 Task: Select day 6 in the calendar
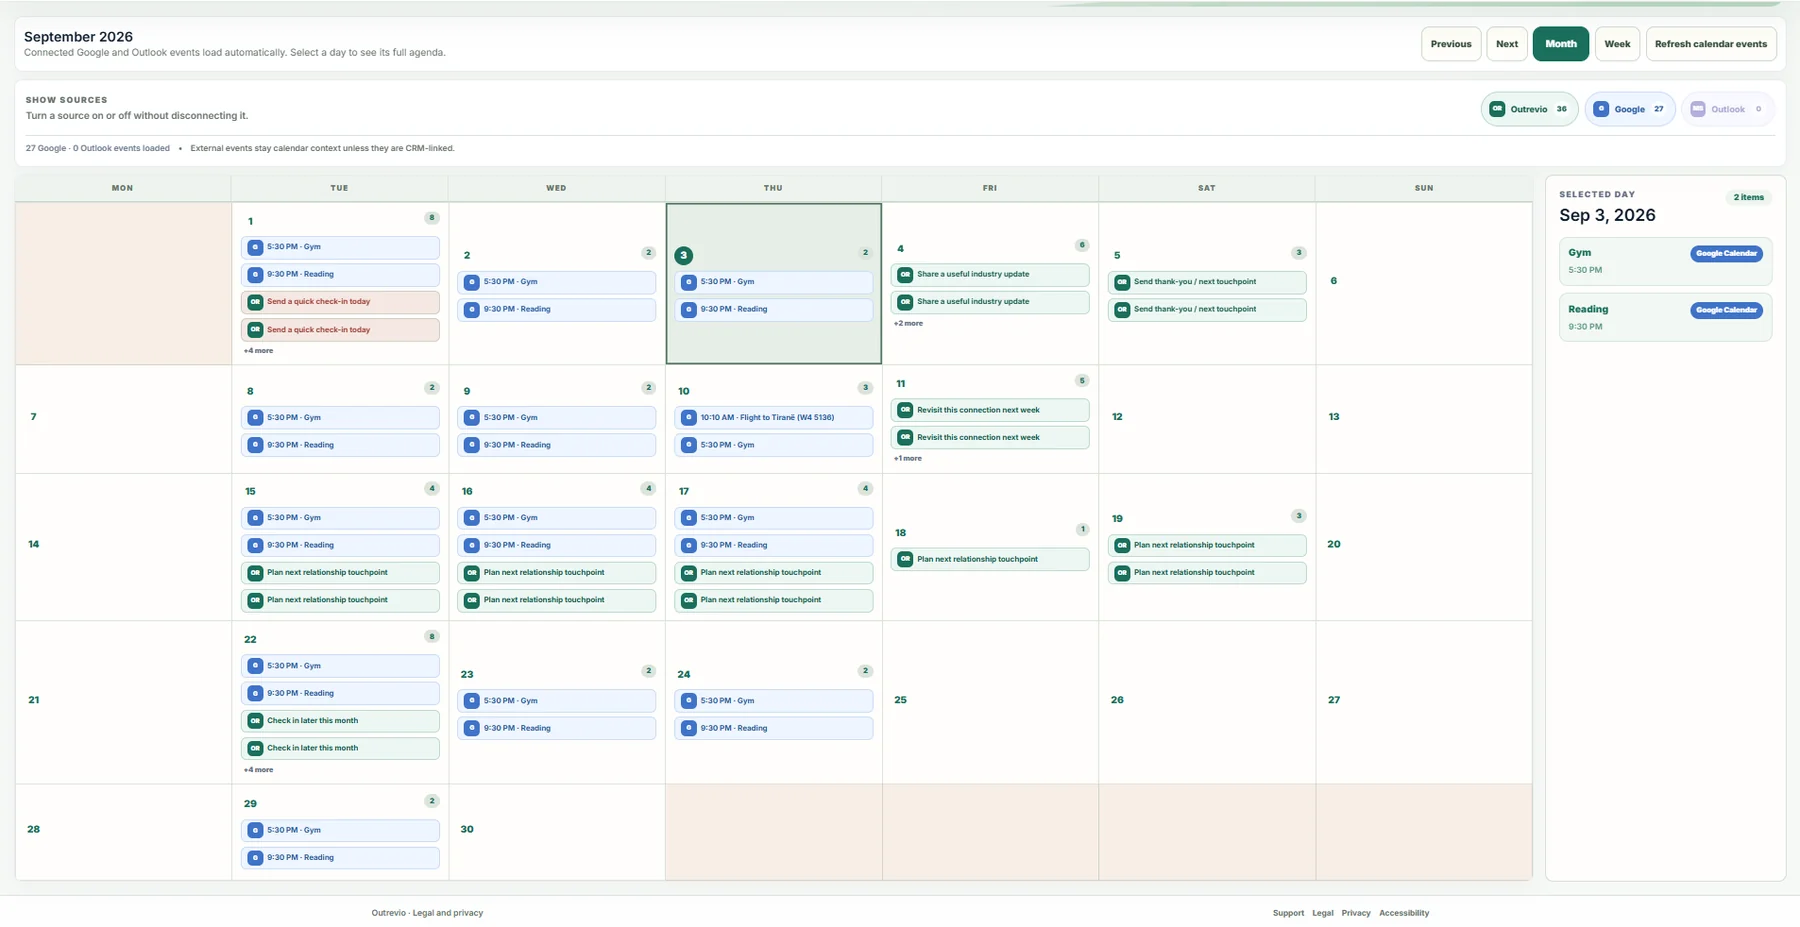point(1423,283)
